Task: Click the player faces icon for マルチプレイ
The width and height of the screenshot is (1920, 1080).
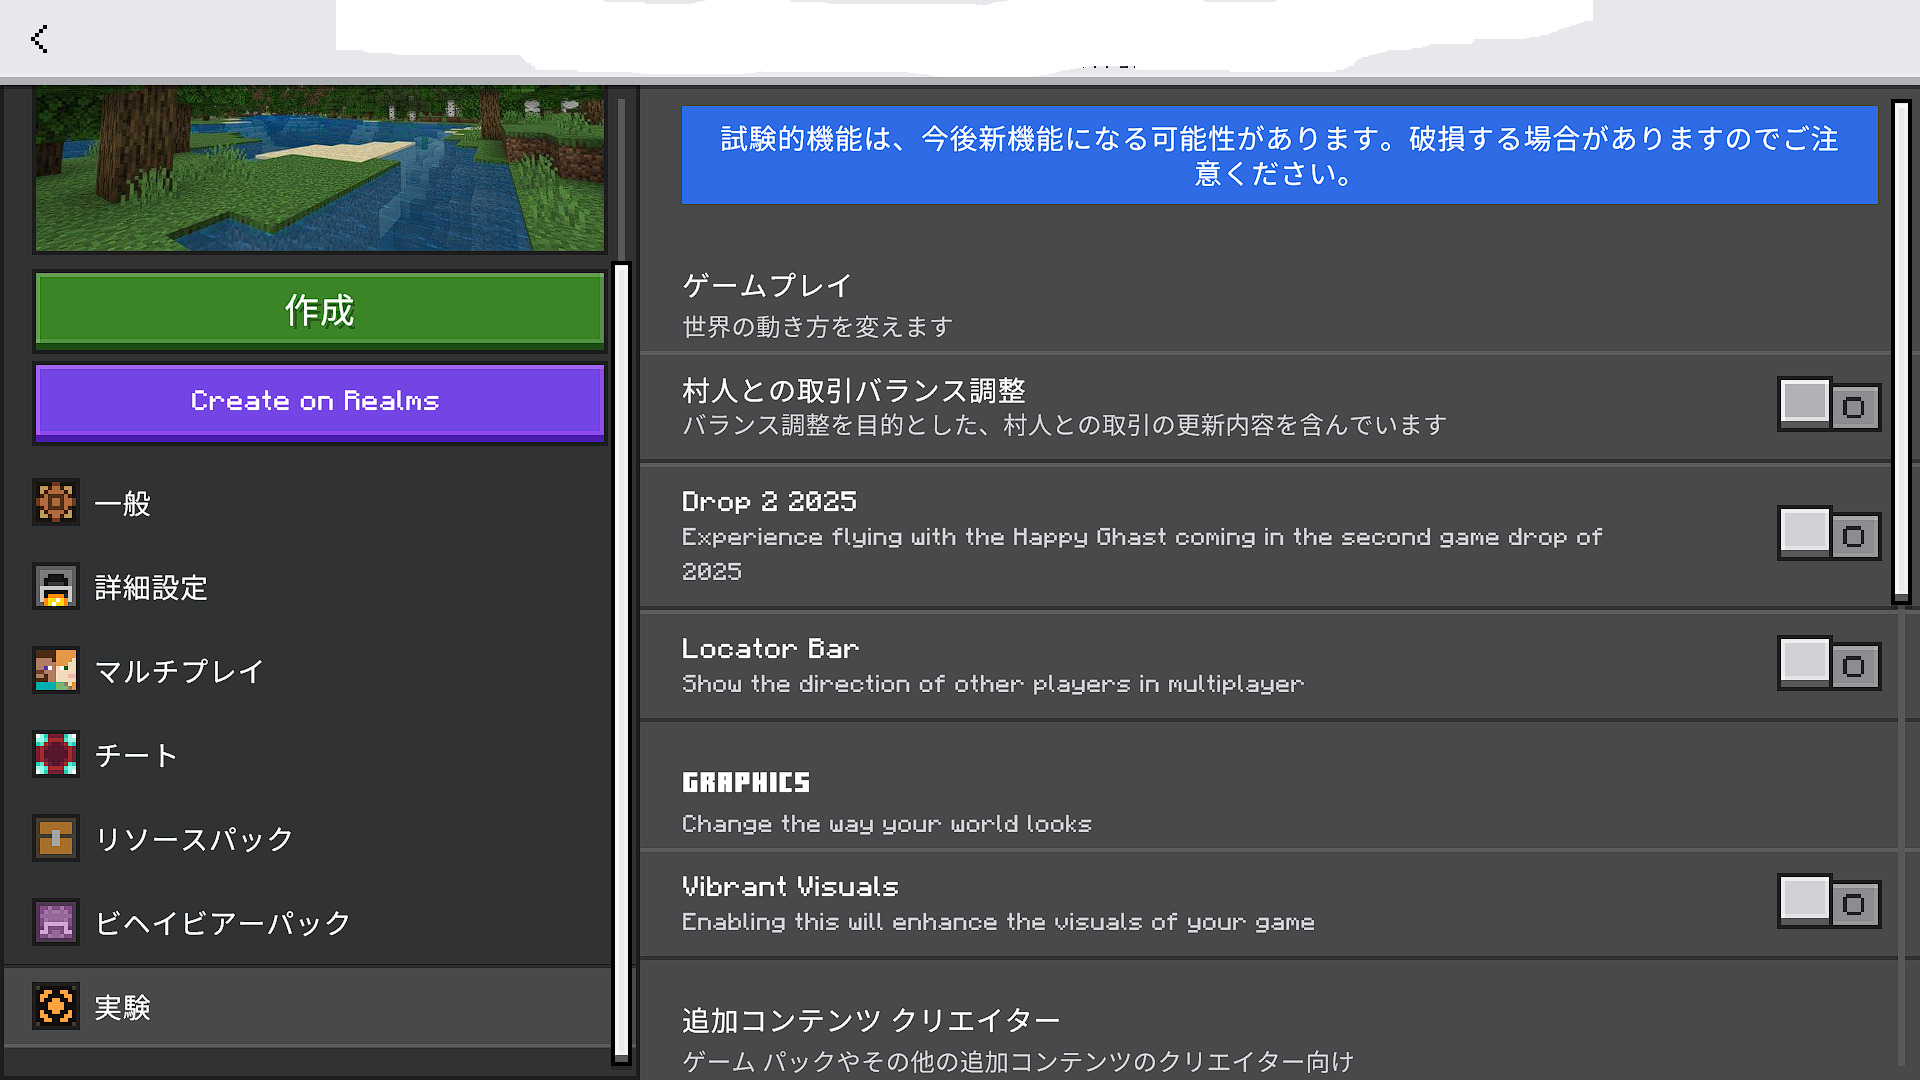Action: point(56,670)
